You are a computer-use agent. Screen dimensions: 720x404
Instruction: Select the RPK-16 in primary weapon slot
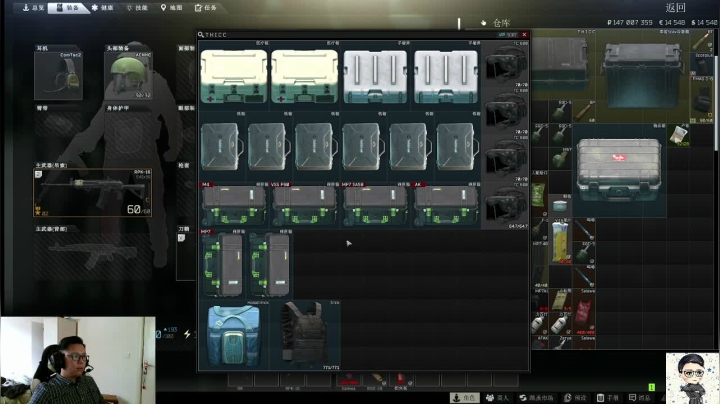point(92,193)
